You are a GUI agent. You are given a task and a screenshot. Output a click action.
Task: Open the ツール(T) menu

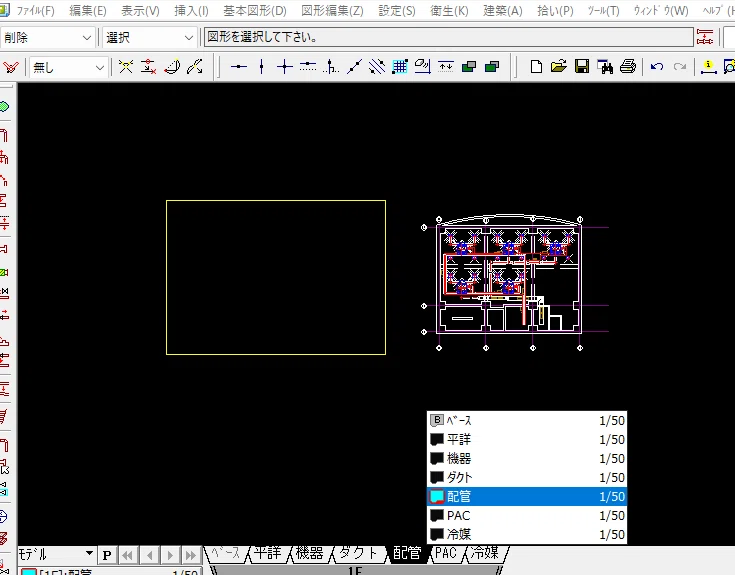(603, 10)
